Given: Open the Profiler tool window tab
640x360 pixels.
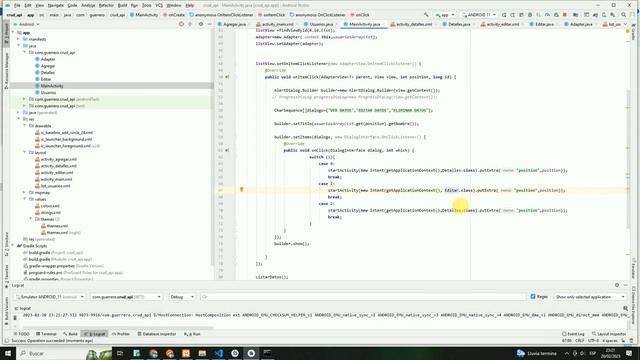Looking at the screenshot, I should point(121,334).
